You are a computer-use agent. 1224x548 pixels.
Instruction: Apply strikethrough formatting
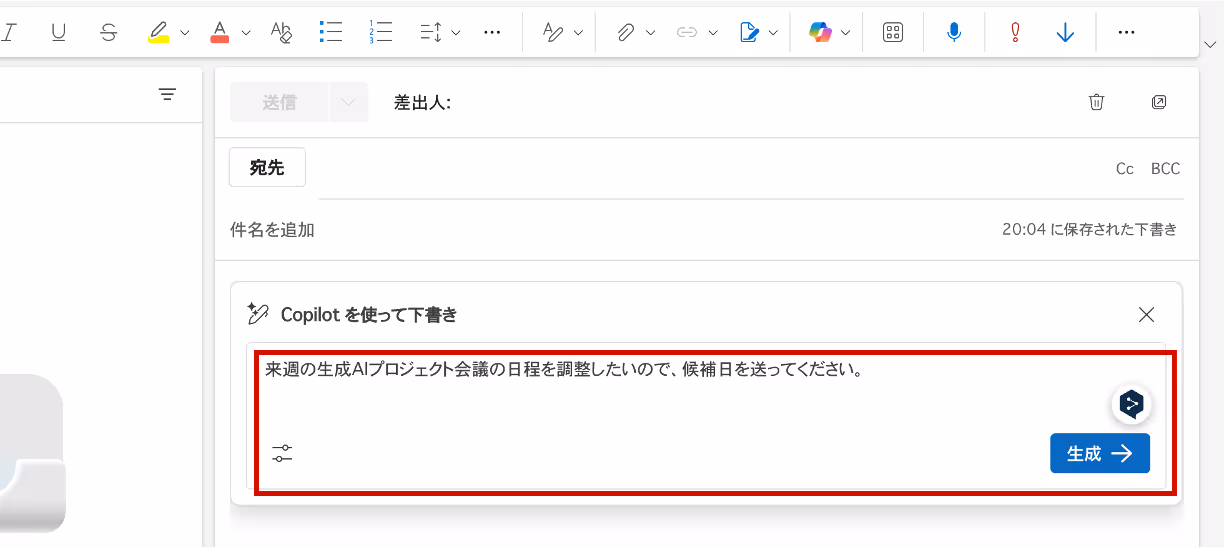(x=109, y=32)
